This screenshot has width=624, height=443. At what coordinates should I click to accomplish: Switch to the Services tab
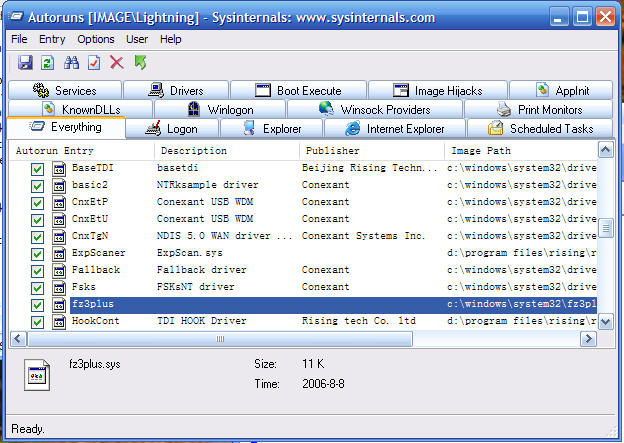(65, 90)
